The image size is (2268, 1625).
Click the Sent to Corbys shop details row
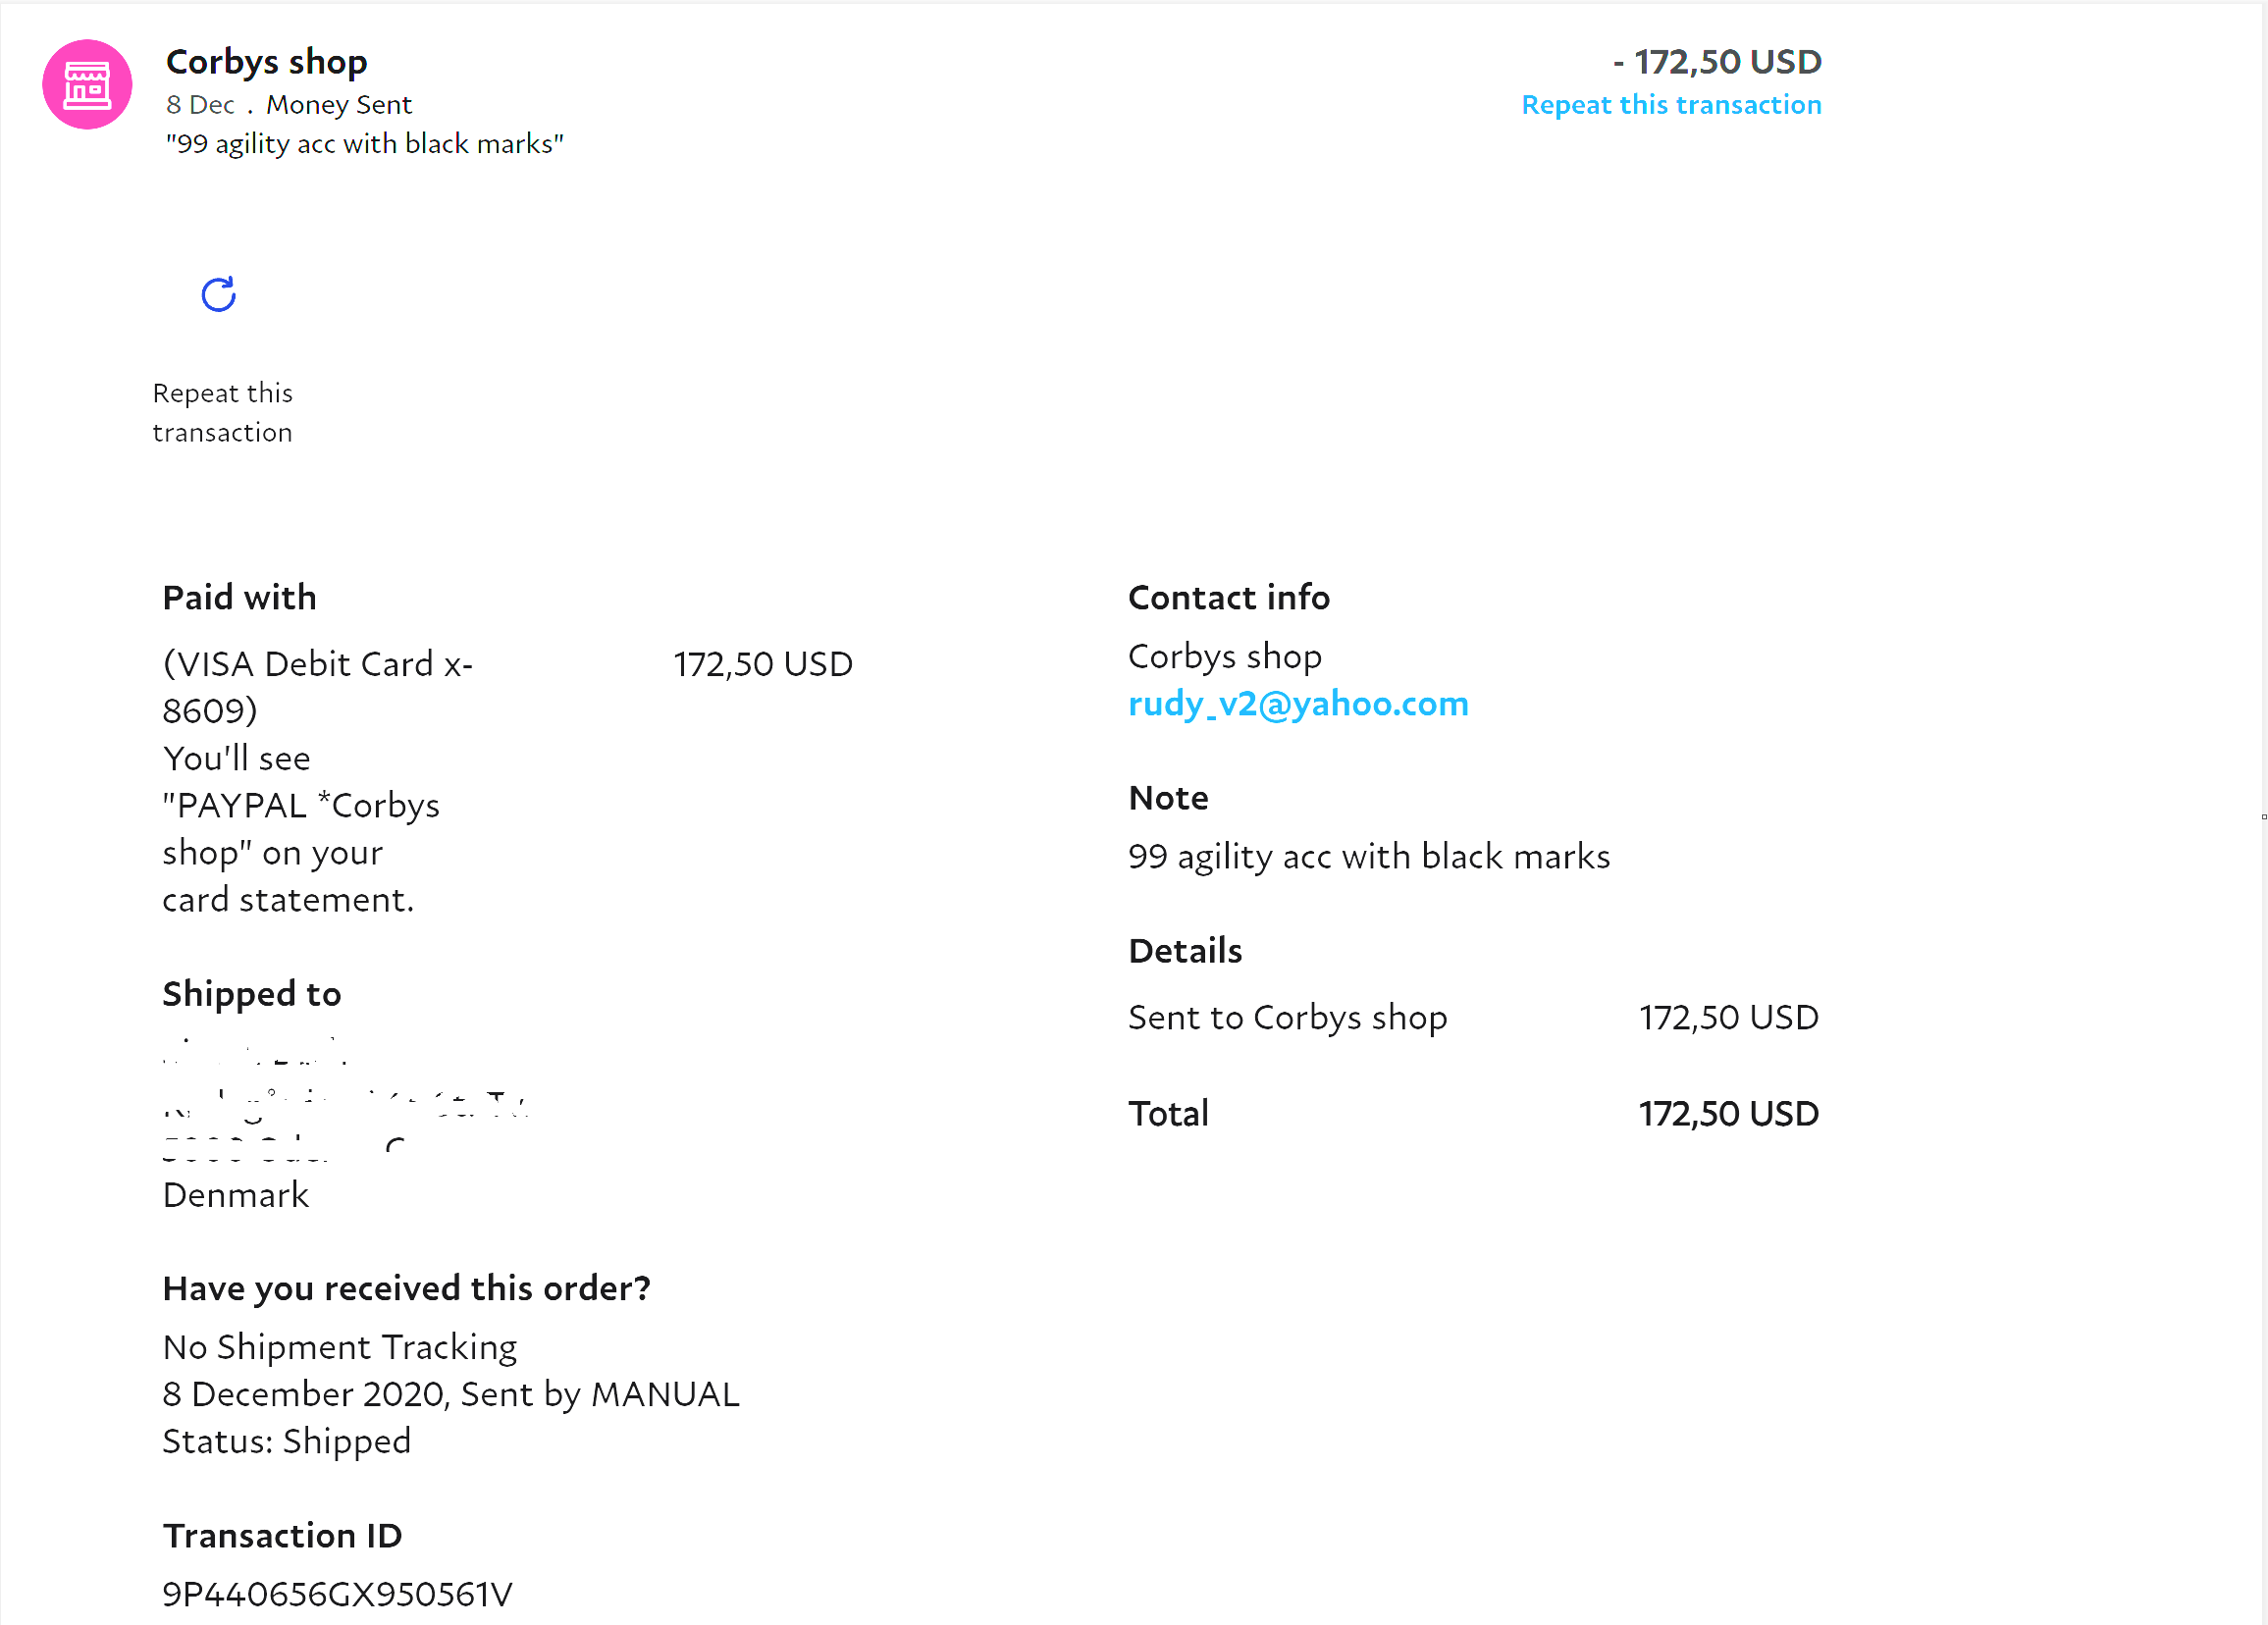(x=1287, y=1018)
